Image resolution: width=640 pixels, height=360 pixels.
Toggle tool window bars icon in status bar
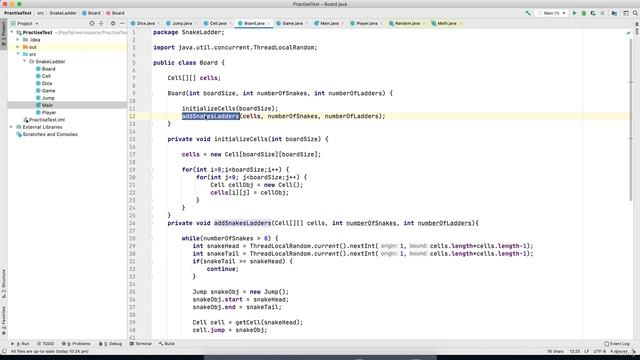[4, 351]
